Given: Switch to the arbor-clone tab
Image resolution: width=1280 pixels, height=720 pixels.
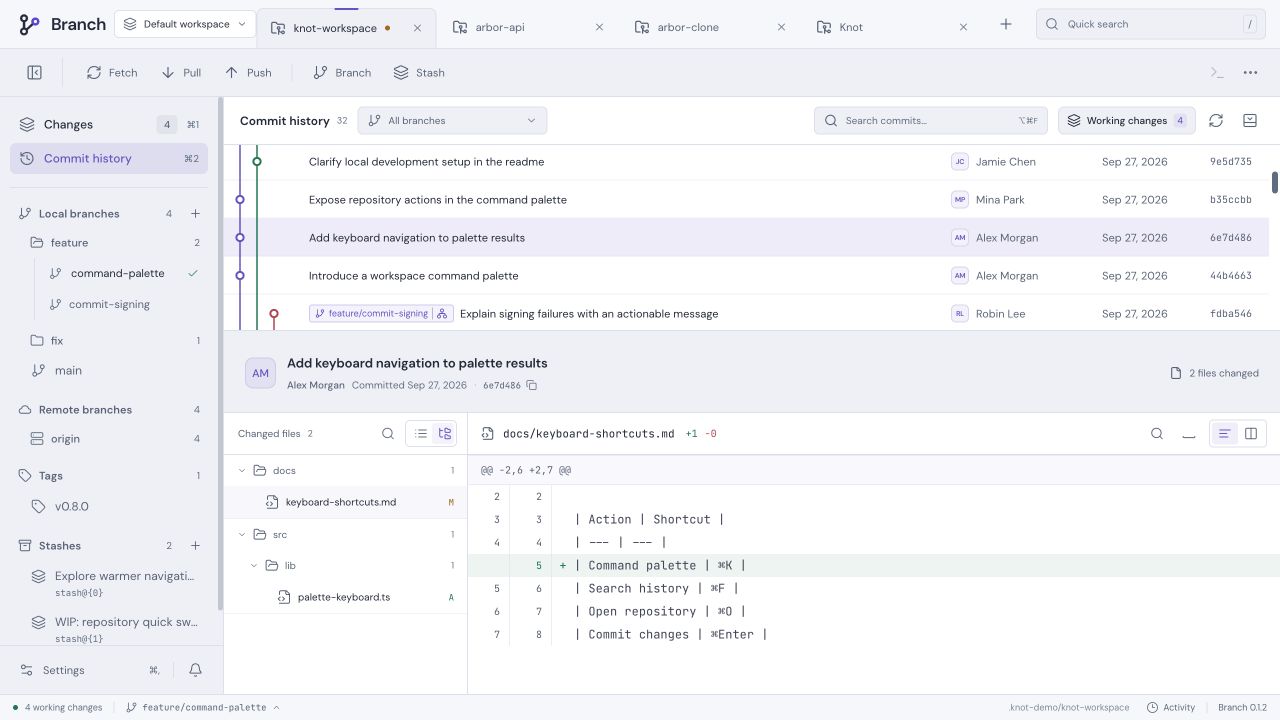Looking at the screenshot, I should pos(712,27).
